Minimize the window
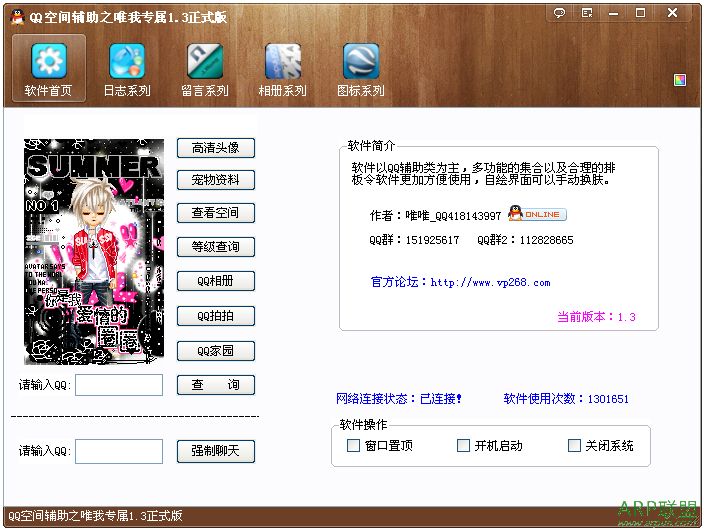This screenshot has height=530, width=704. click(x=613, y=13)
